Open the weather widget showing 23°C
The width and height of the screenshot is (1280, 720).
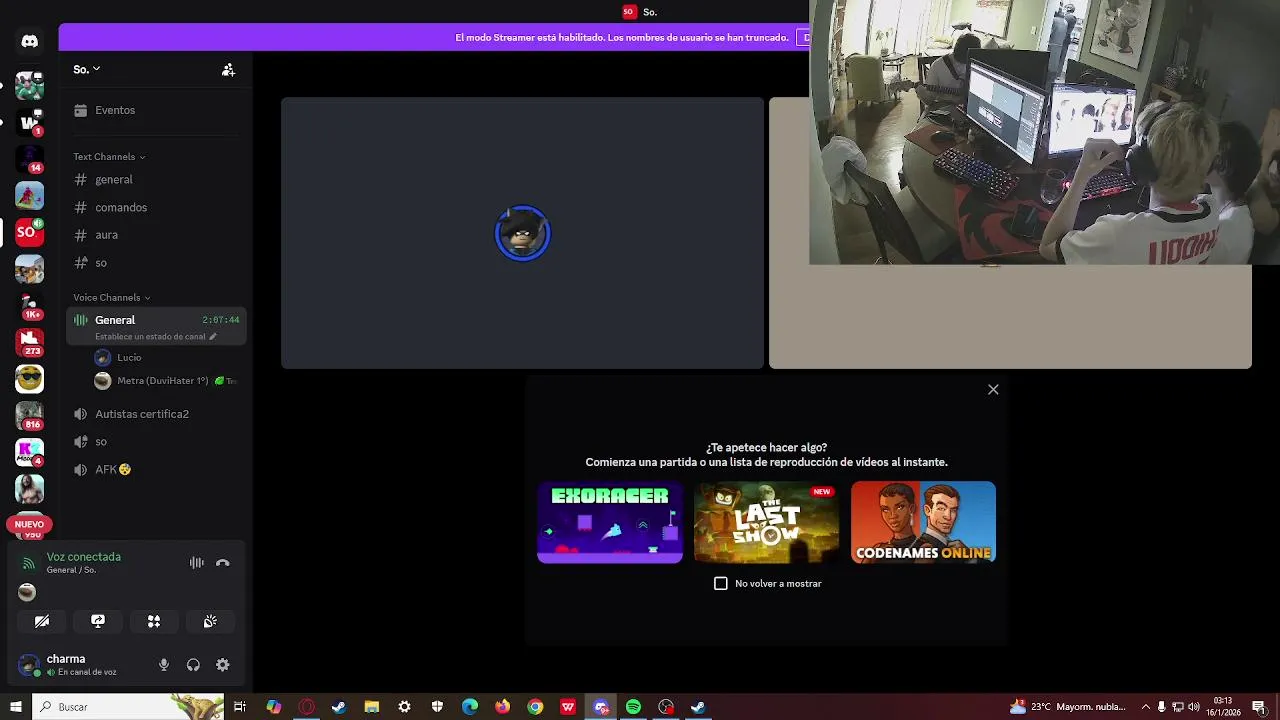[x=1067, y=707]
